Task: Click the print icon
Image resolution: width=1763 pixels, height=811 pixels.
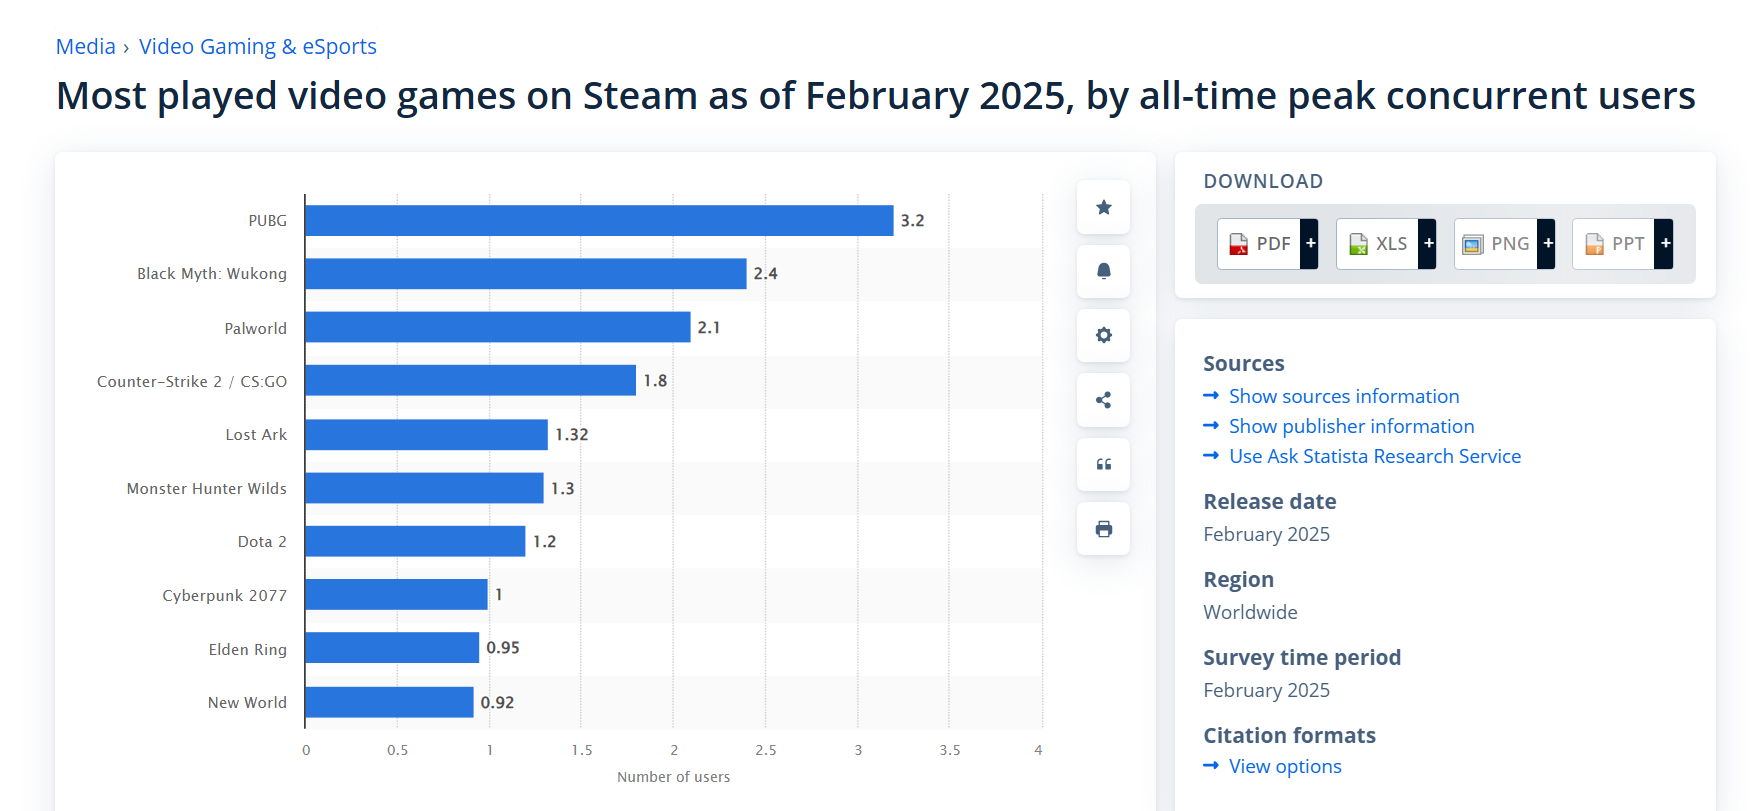Action: (1103, 529)
